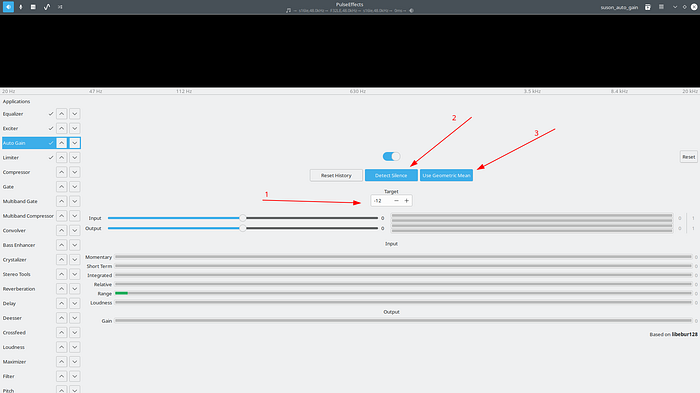Screen dimensions: 700x393
Task: Move Convolver up in the list
Action: click(x=62, y=230)
